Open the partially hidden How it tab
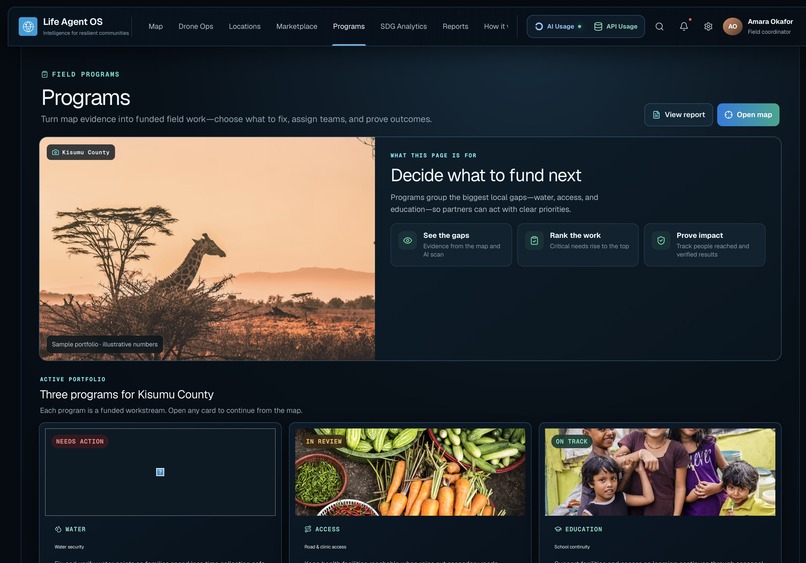Viewport: 806px width, 563px height. point(496,26)
